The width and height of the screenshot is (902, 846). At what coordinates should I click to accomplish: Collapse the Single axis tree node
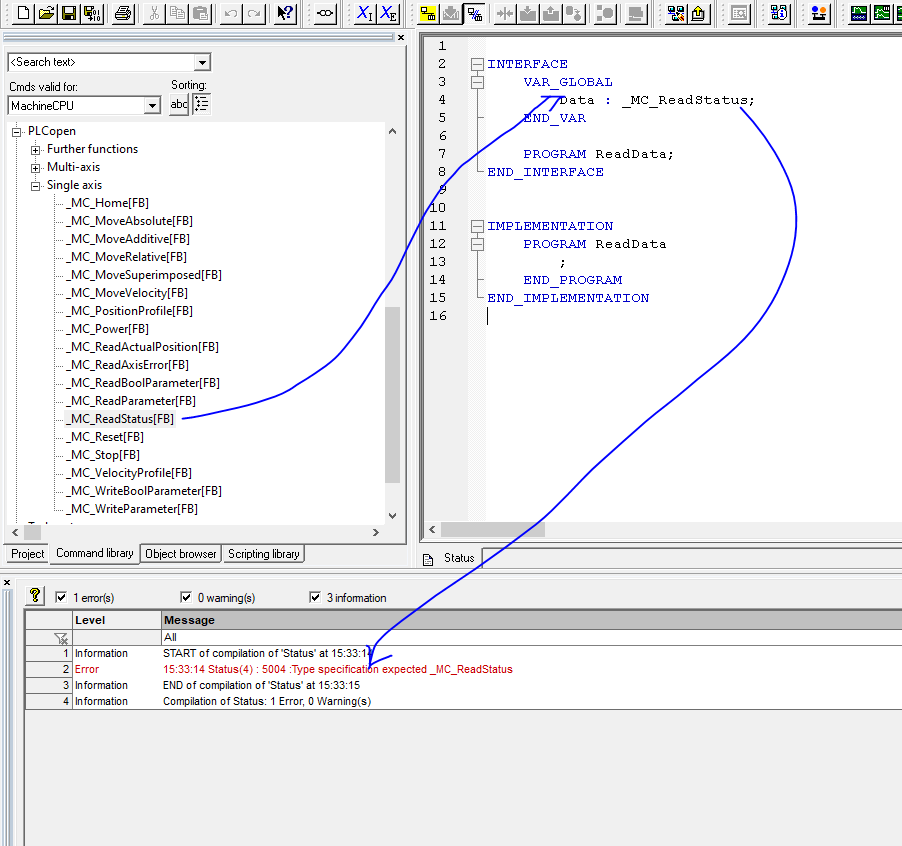coord(36,185)
